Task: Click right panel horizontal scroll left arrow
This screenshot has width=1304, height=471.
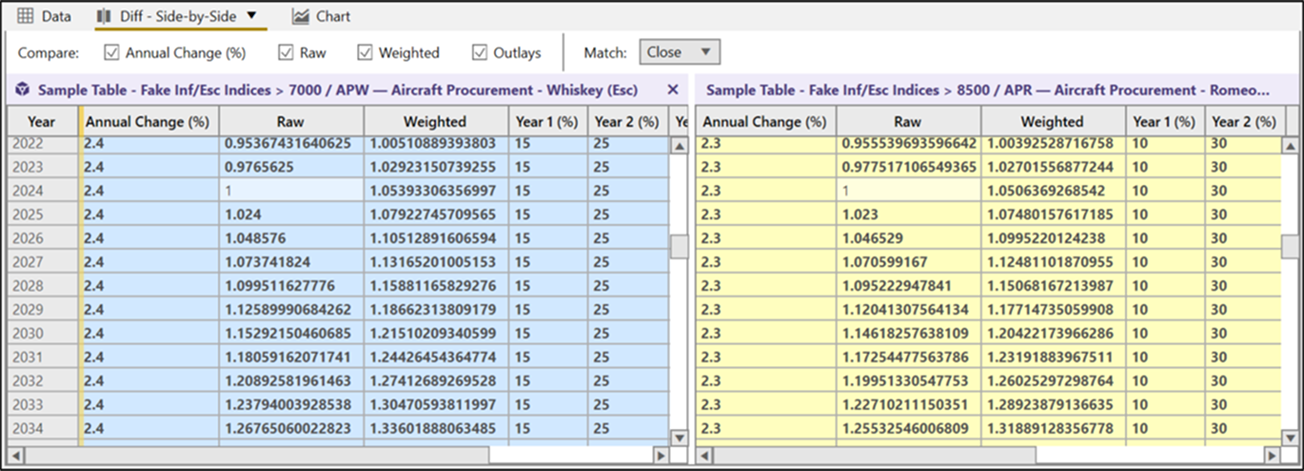Action: tap(703, 455)
